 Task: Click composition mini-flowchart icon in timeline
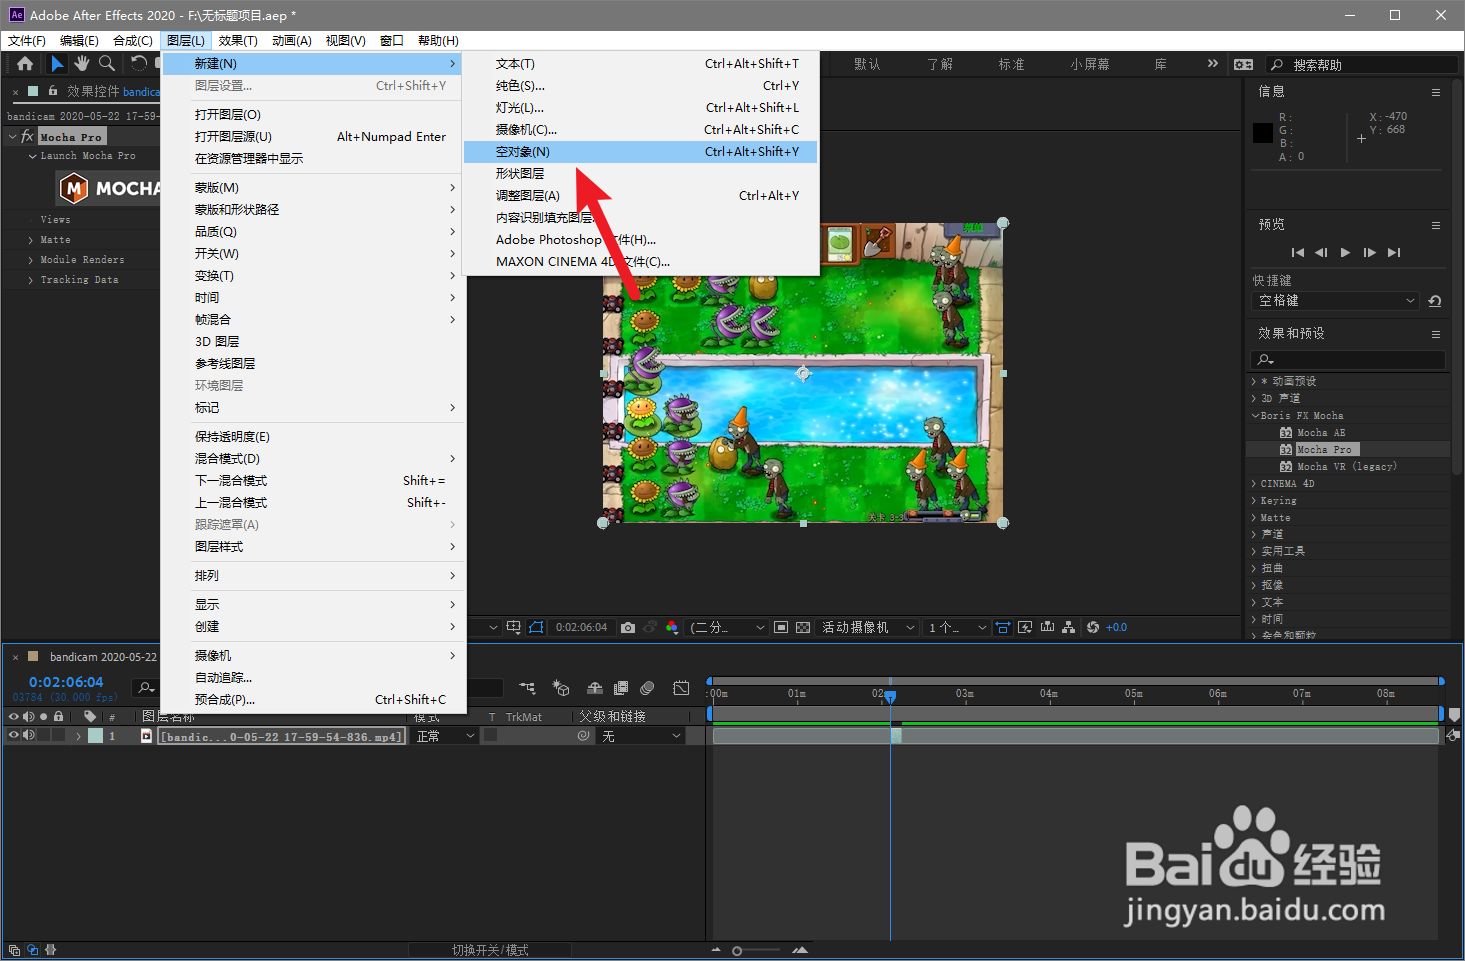click(x=527, y=688)
